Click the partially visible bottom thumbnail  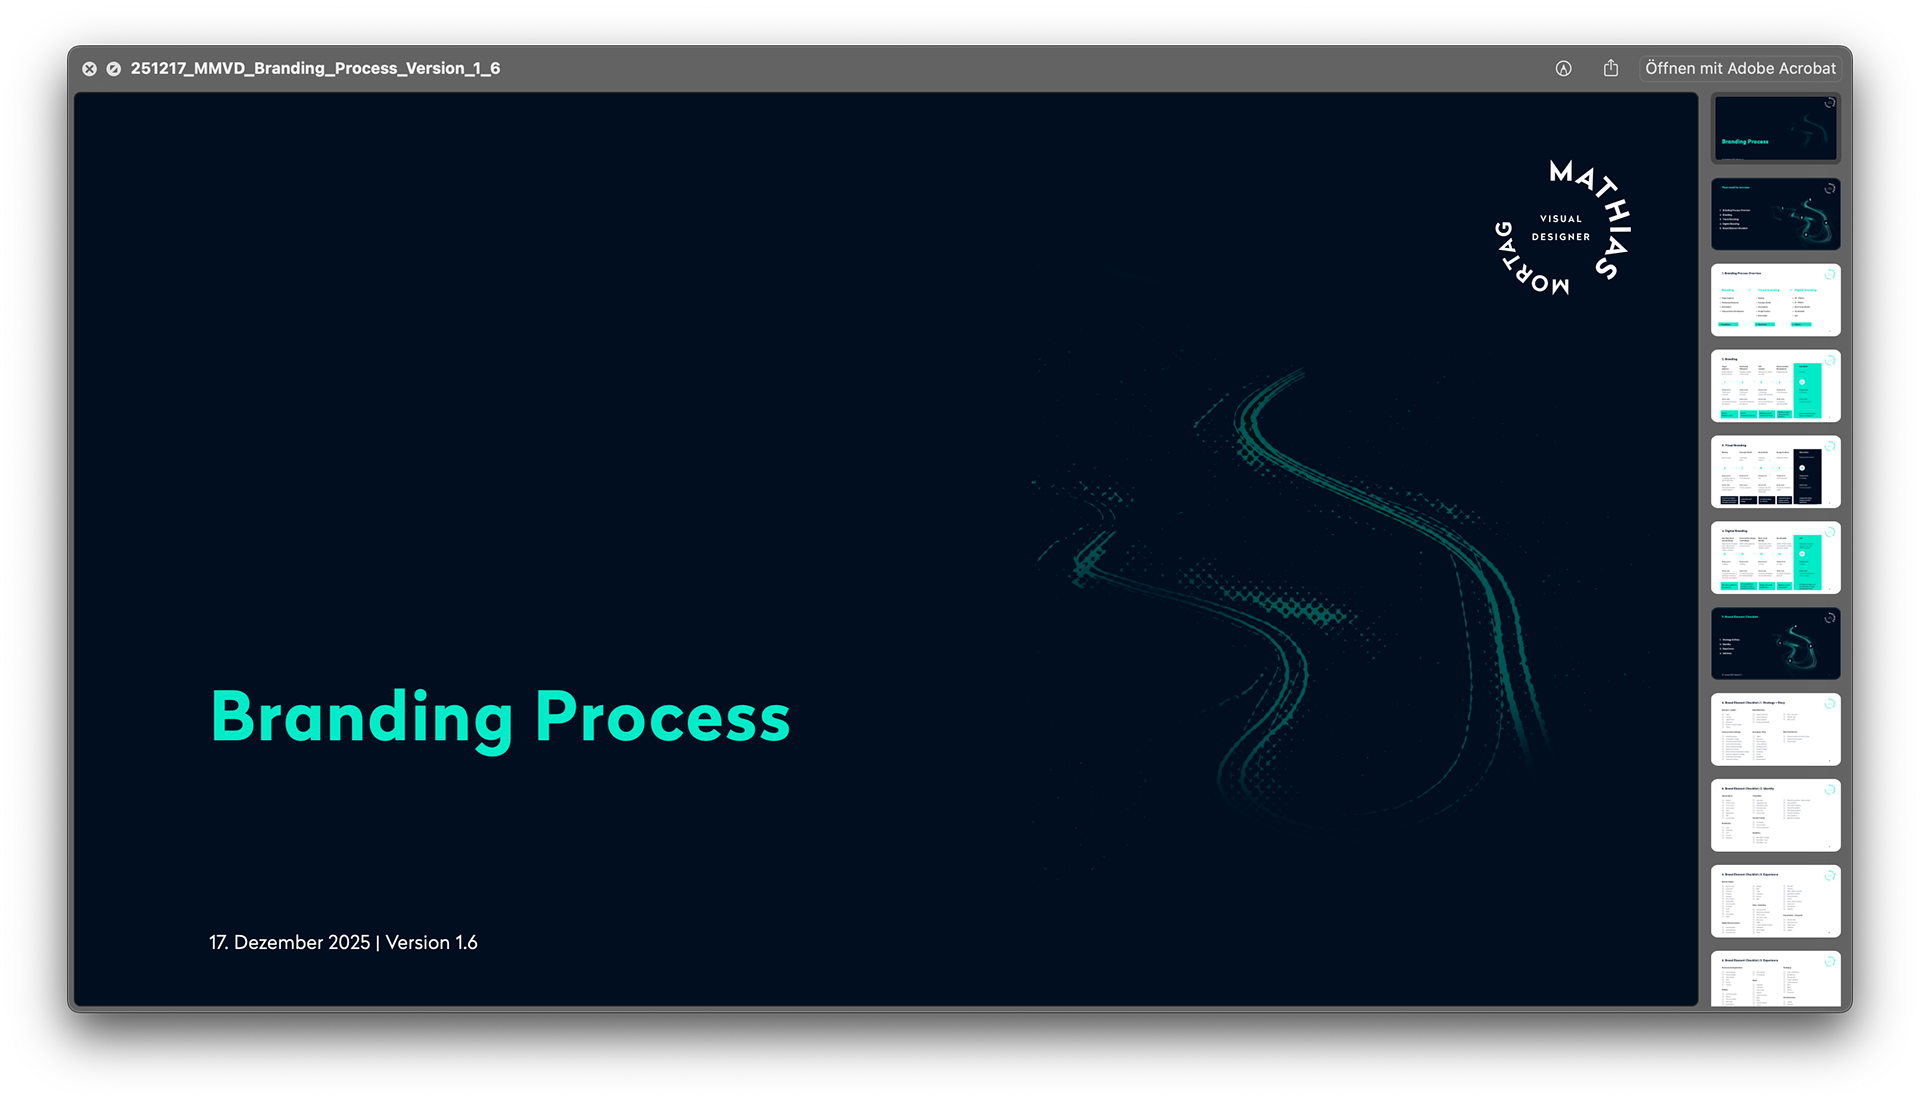click(x=1775, y=980)
